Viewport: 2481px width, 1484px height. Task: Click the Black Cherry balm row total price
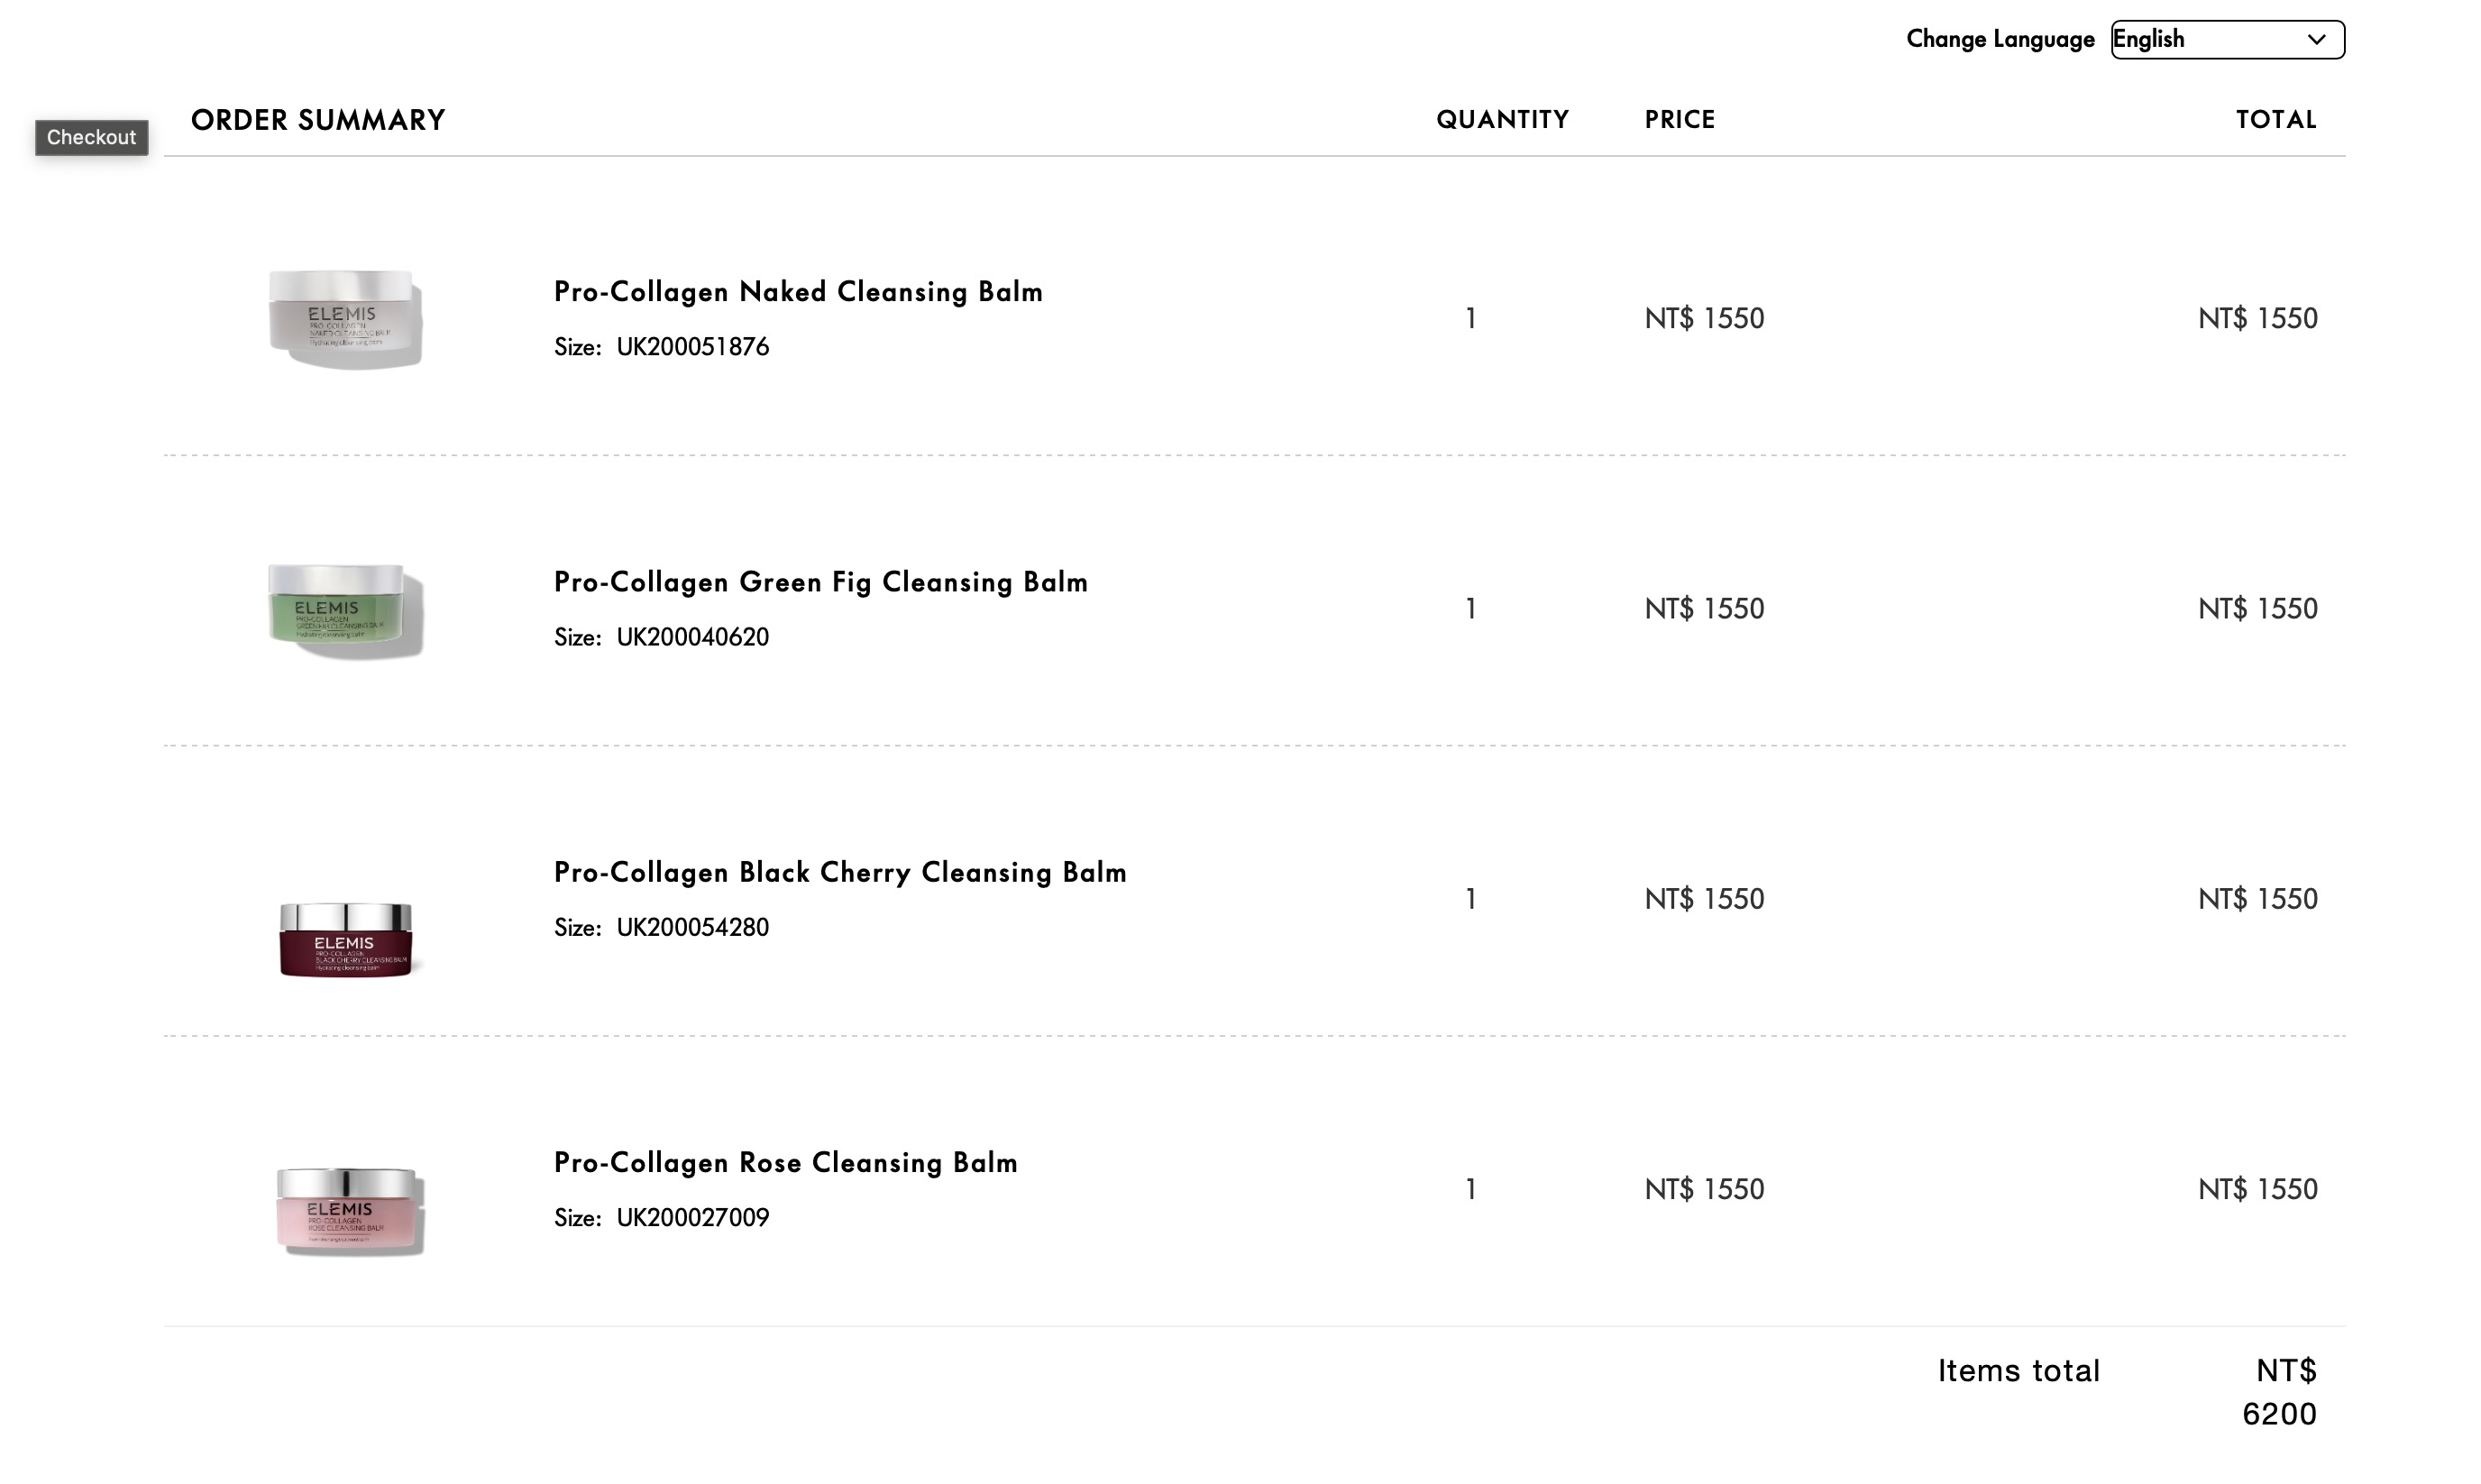(x=2256, y=899)
